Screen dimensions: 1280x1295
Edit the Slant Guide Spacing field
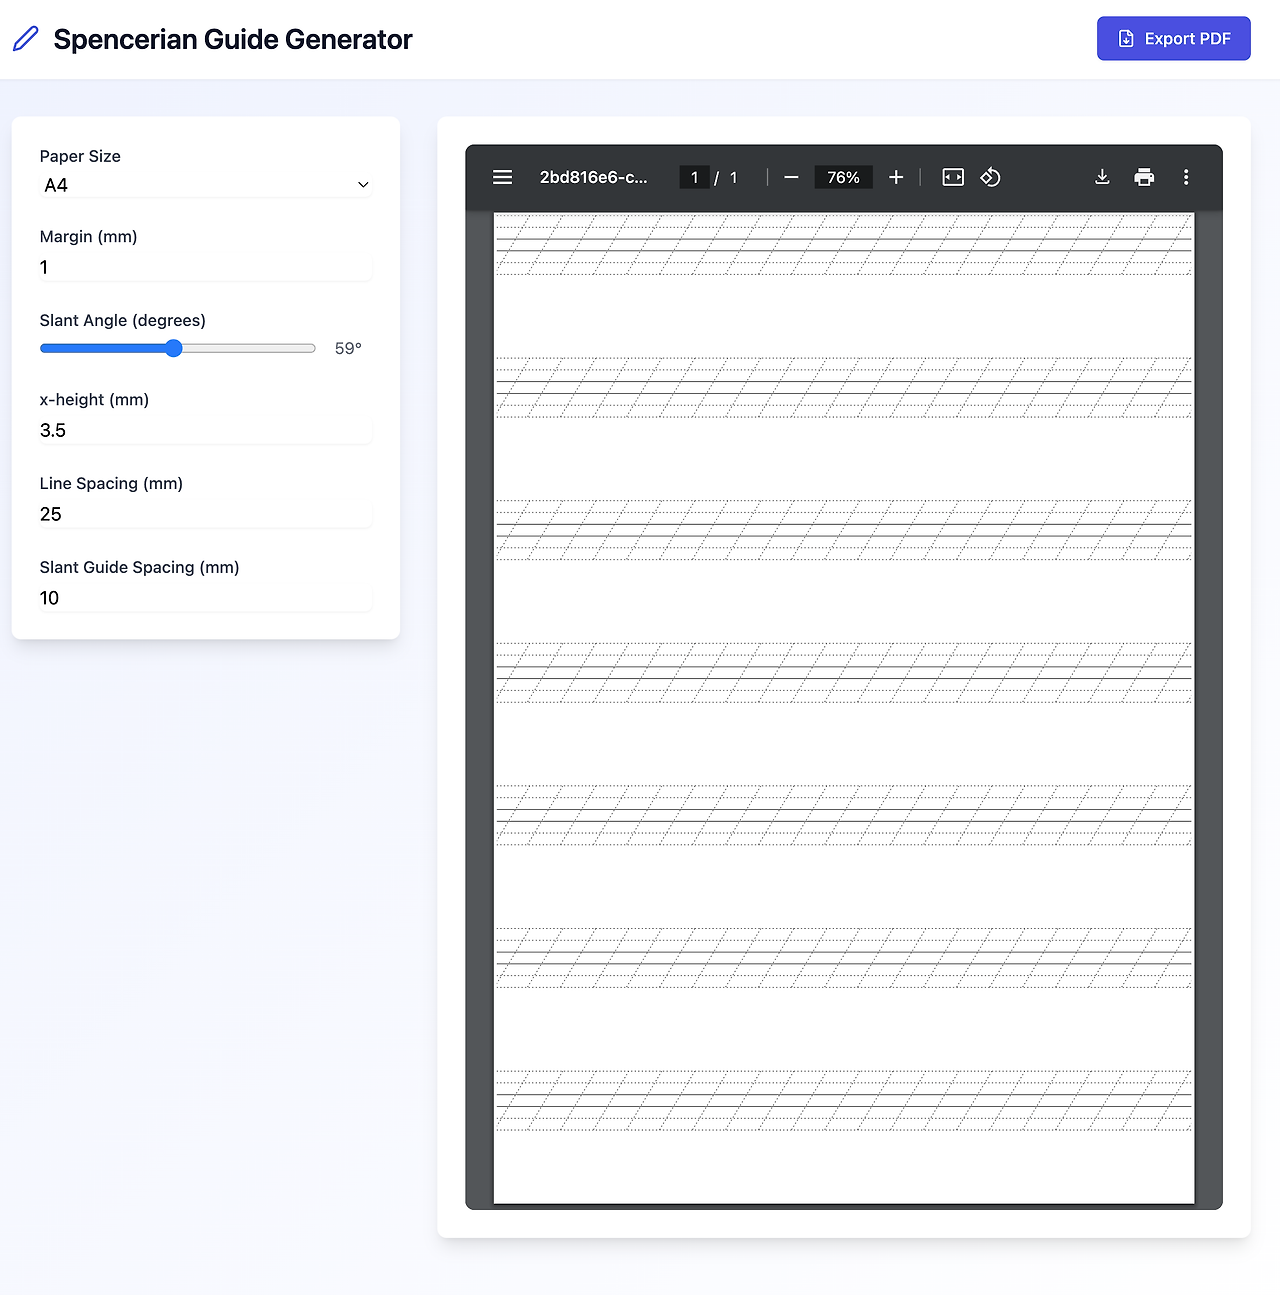(205, 598)
